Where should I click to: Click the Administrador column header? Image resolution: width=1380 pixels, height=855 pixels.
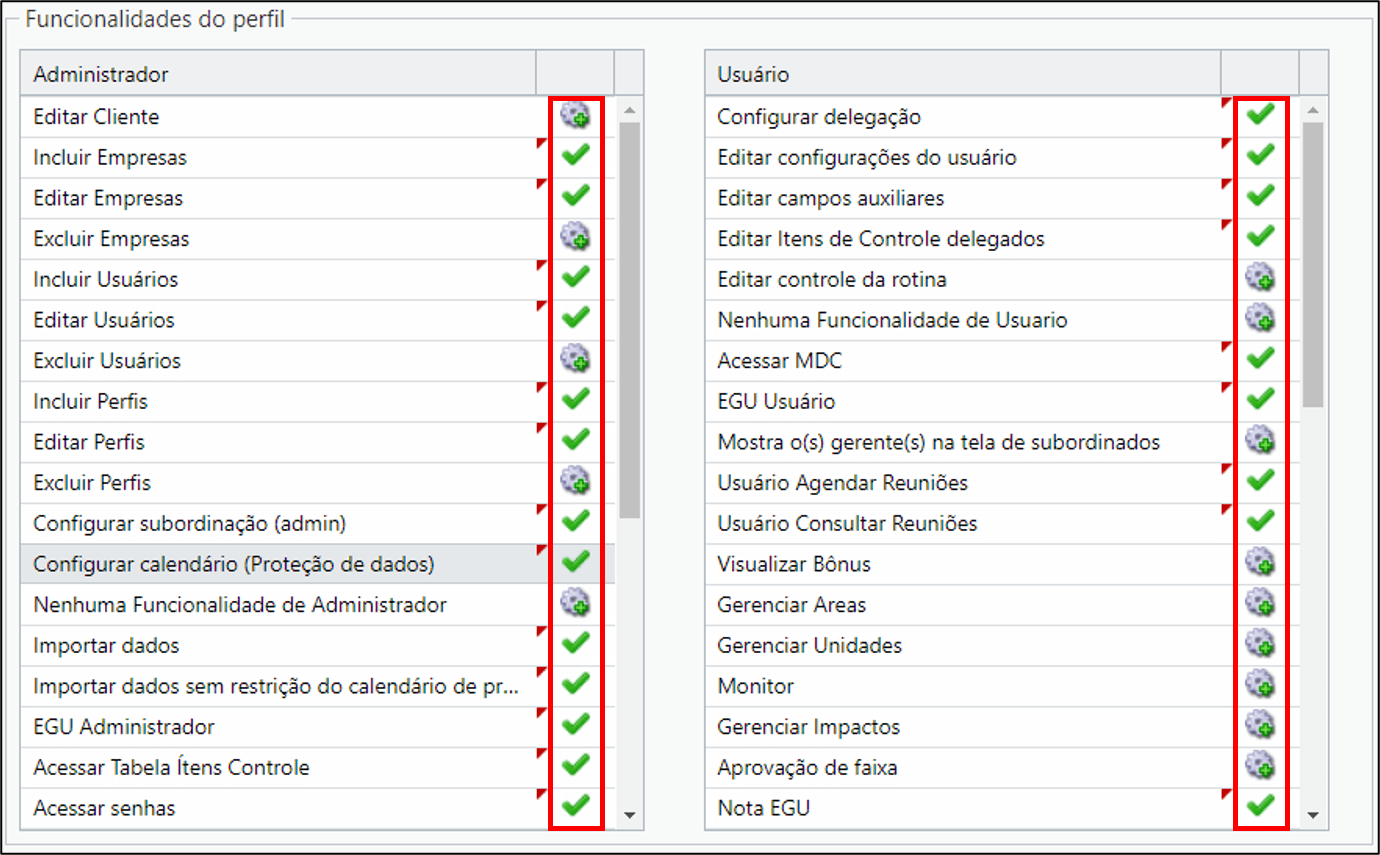click(x=278, y=74)
